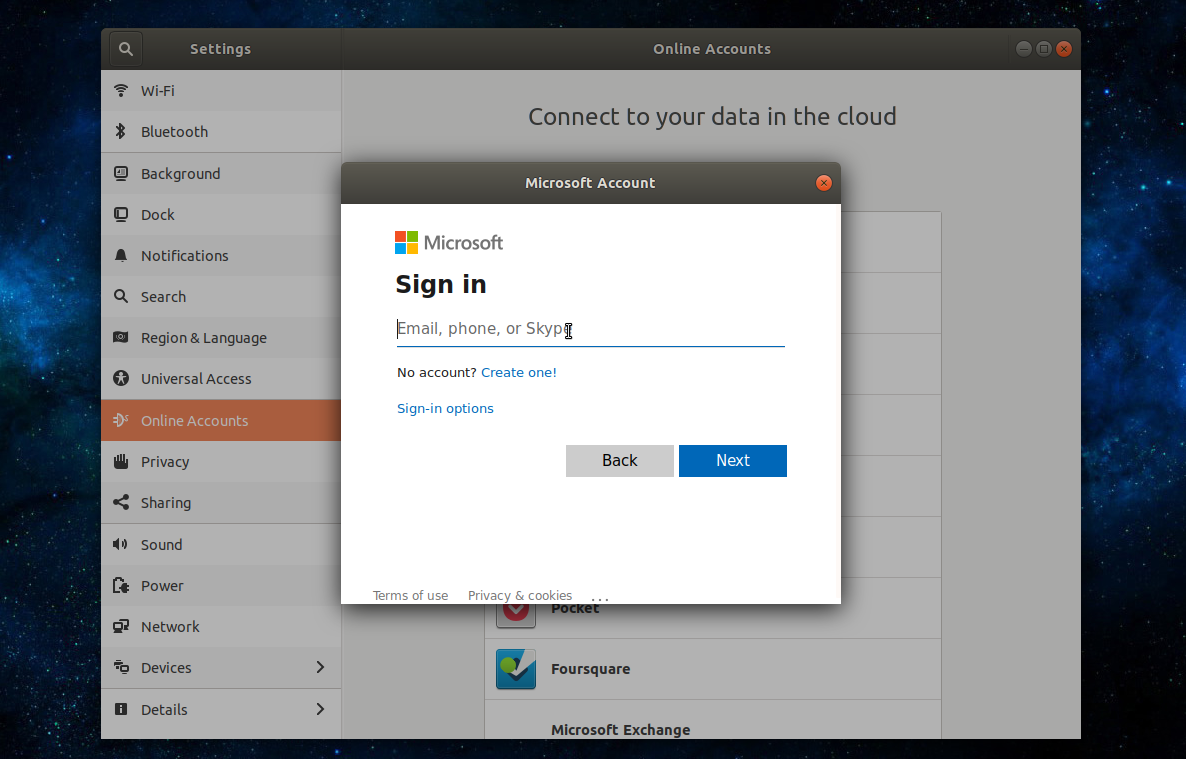Click the Online Accounts plug icon
This screenshot has width=1186, height=759.
(121, 420)
